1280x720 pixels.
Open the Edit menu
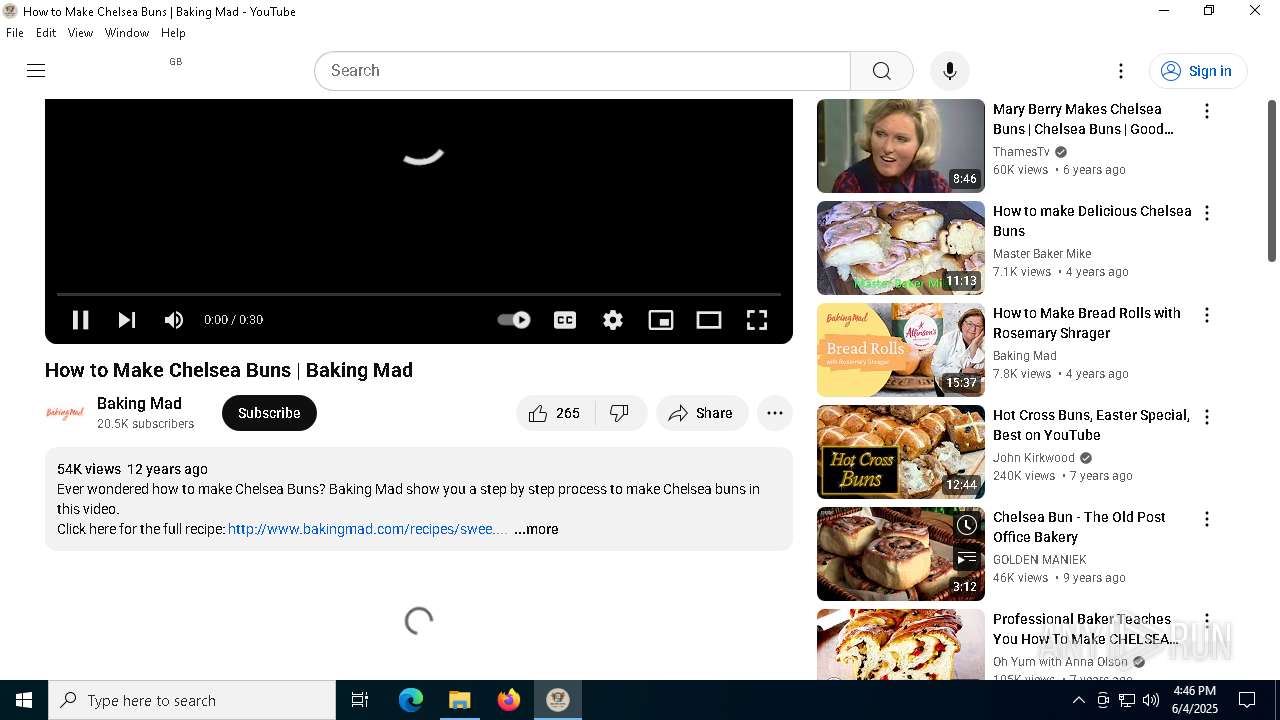(x=46, y=33)
